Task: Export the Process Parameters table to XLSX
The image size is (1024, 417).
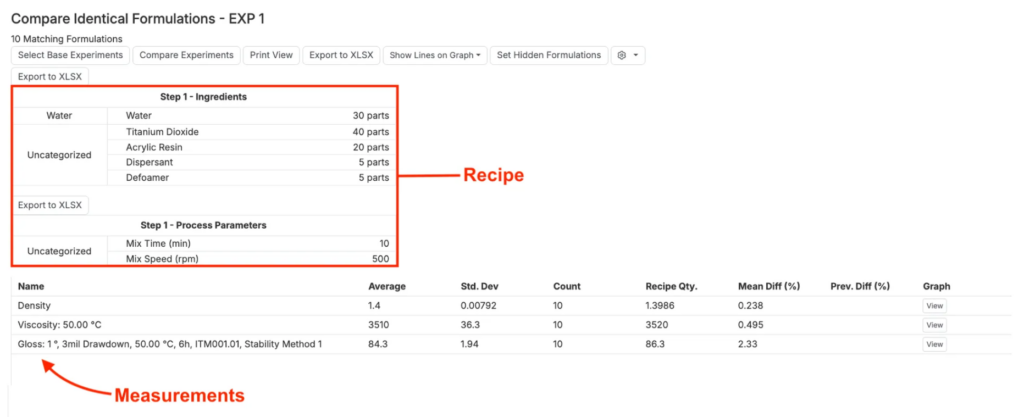Action: click(x=50, y=205)
